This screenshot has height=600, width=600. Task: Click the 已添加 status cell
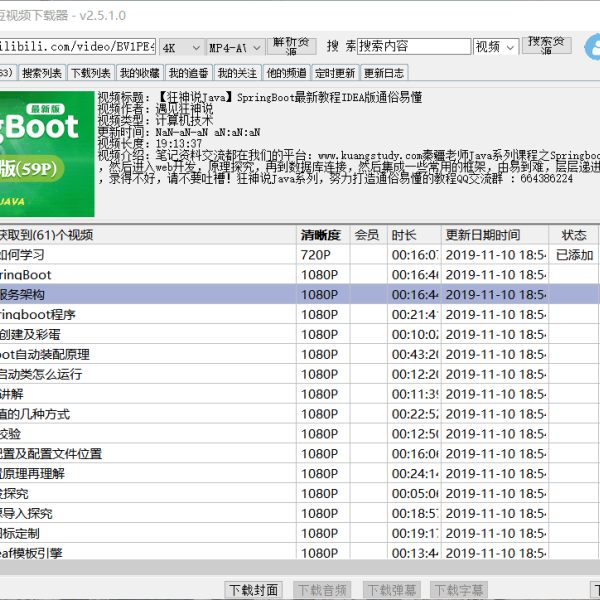573,255
